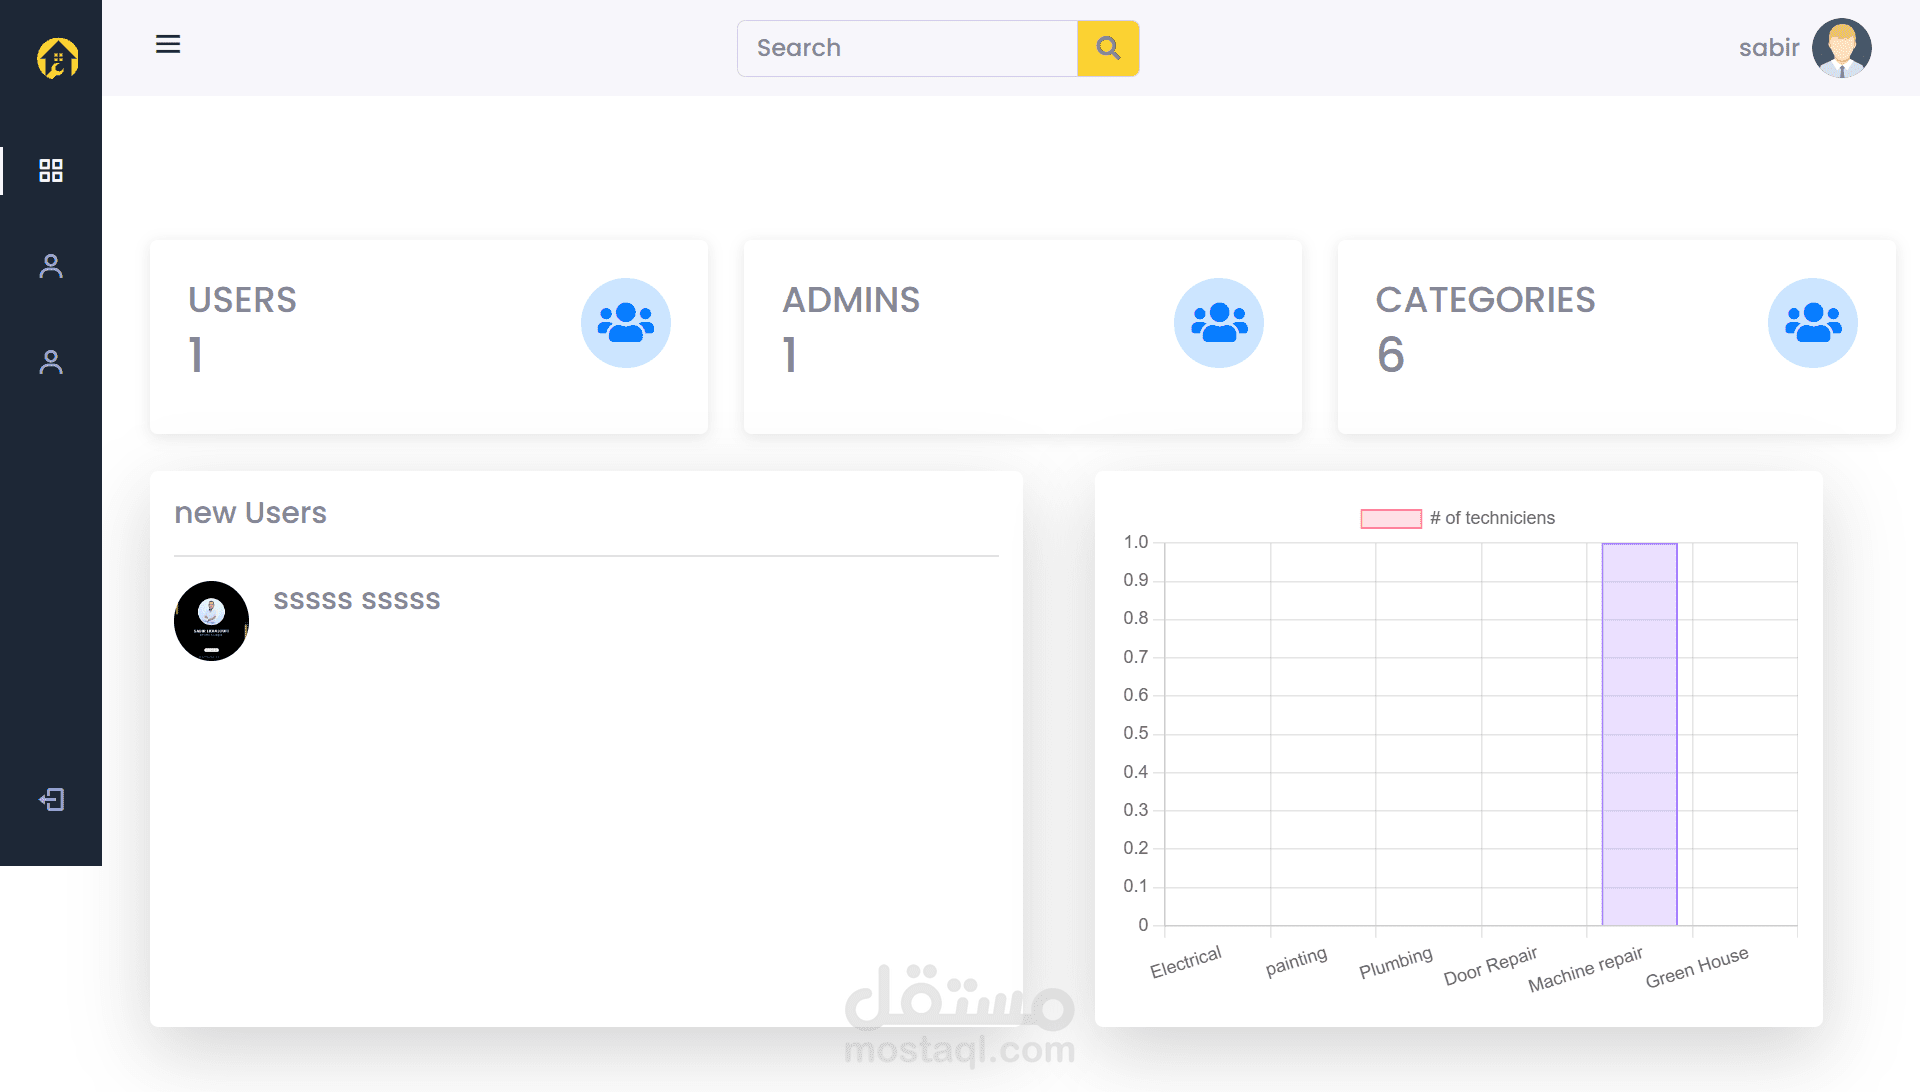1920x1092 pixels.
Task: Click the ADMINS card title
Action: click(x=850, y=300)
